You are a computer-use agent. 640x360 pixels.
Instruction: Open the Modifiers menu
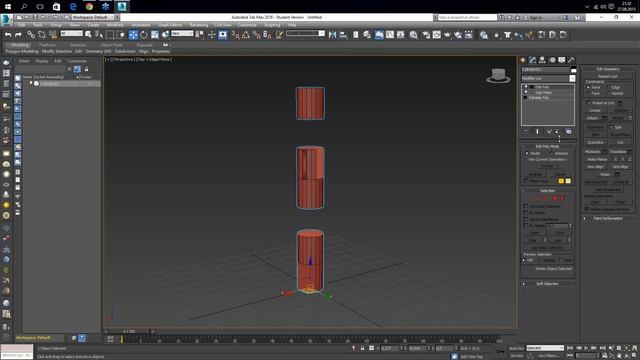click(x=115, y=25)
